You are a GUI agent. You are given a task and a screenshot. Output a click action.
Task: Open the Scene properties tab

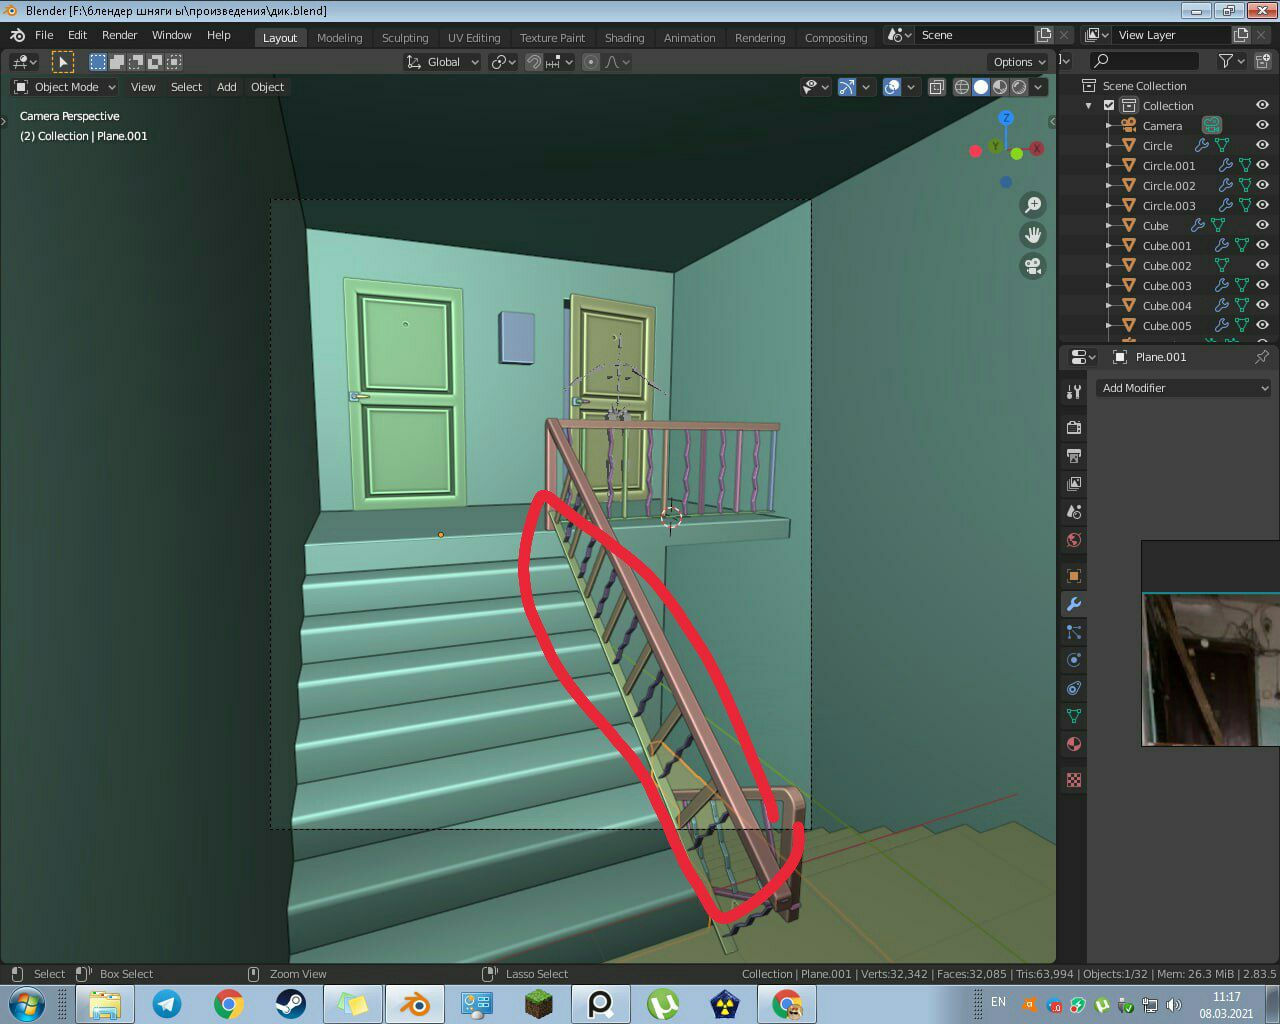coord(1073,512)
